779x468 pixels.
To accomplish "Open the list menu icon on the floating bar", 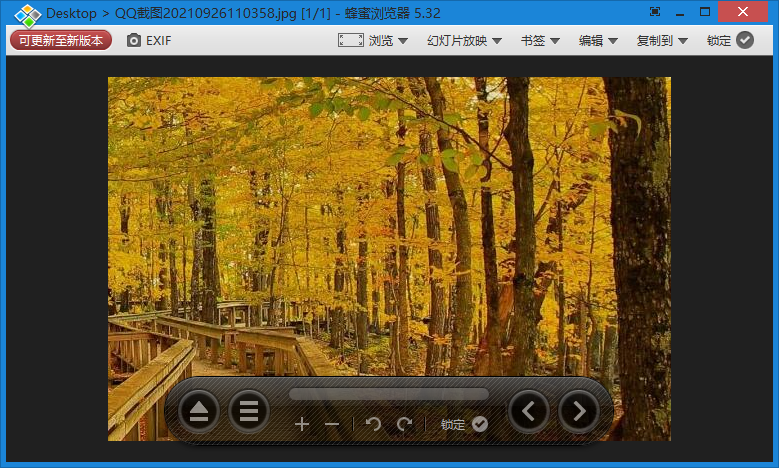I will 249,411.
